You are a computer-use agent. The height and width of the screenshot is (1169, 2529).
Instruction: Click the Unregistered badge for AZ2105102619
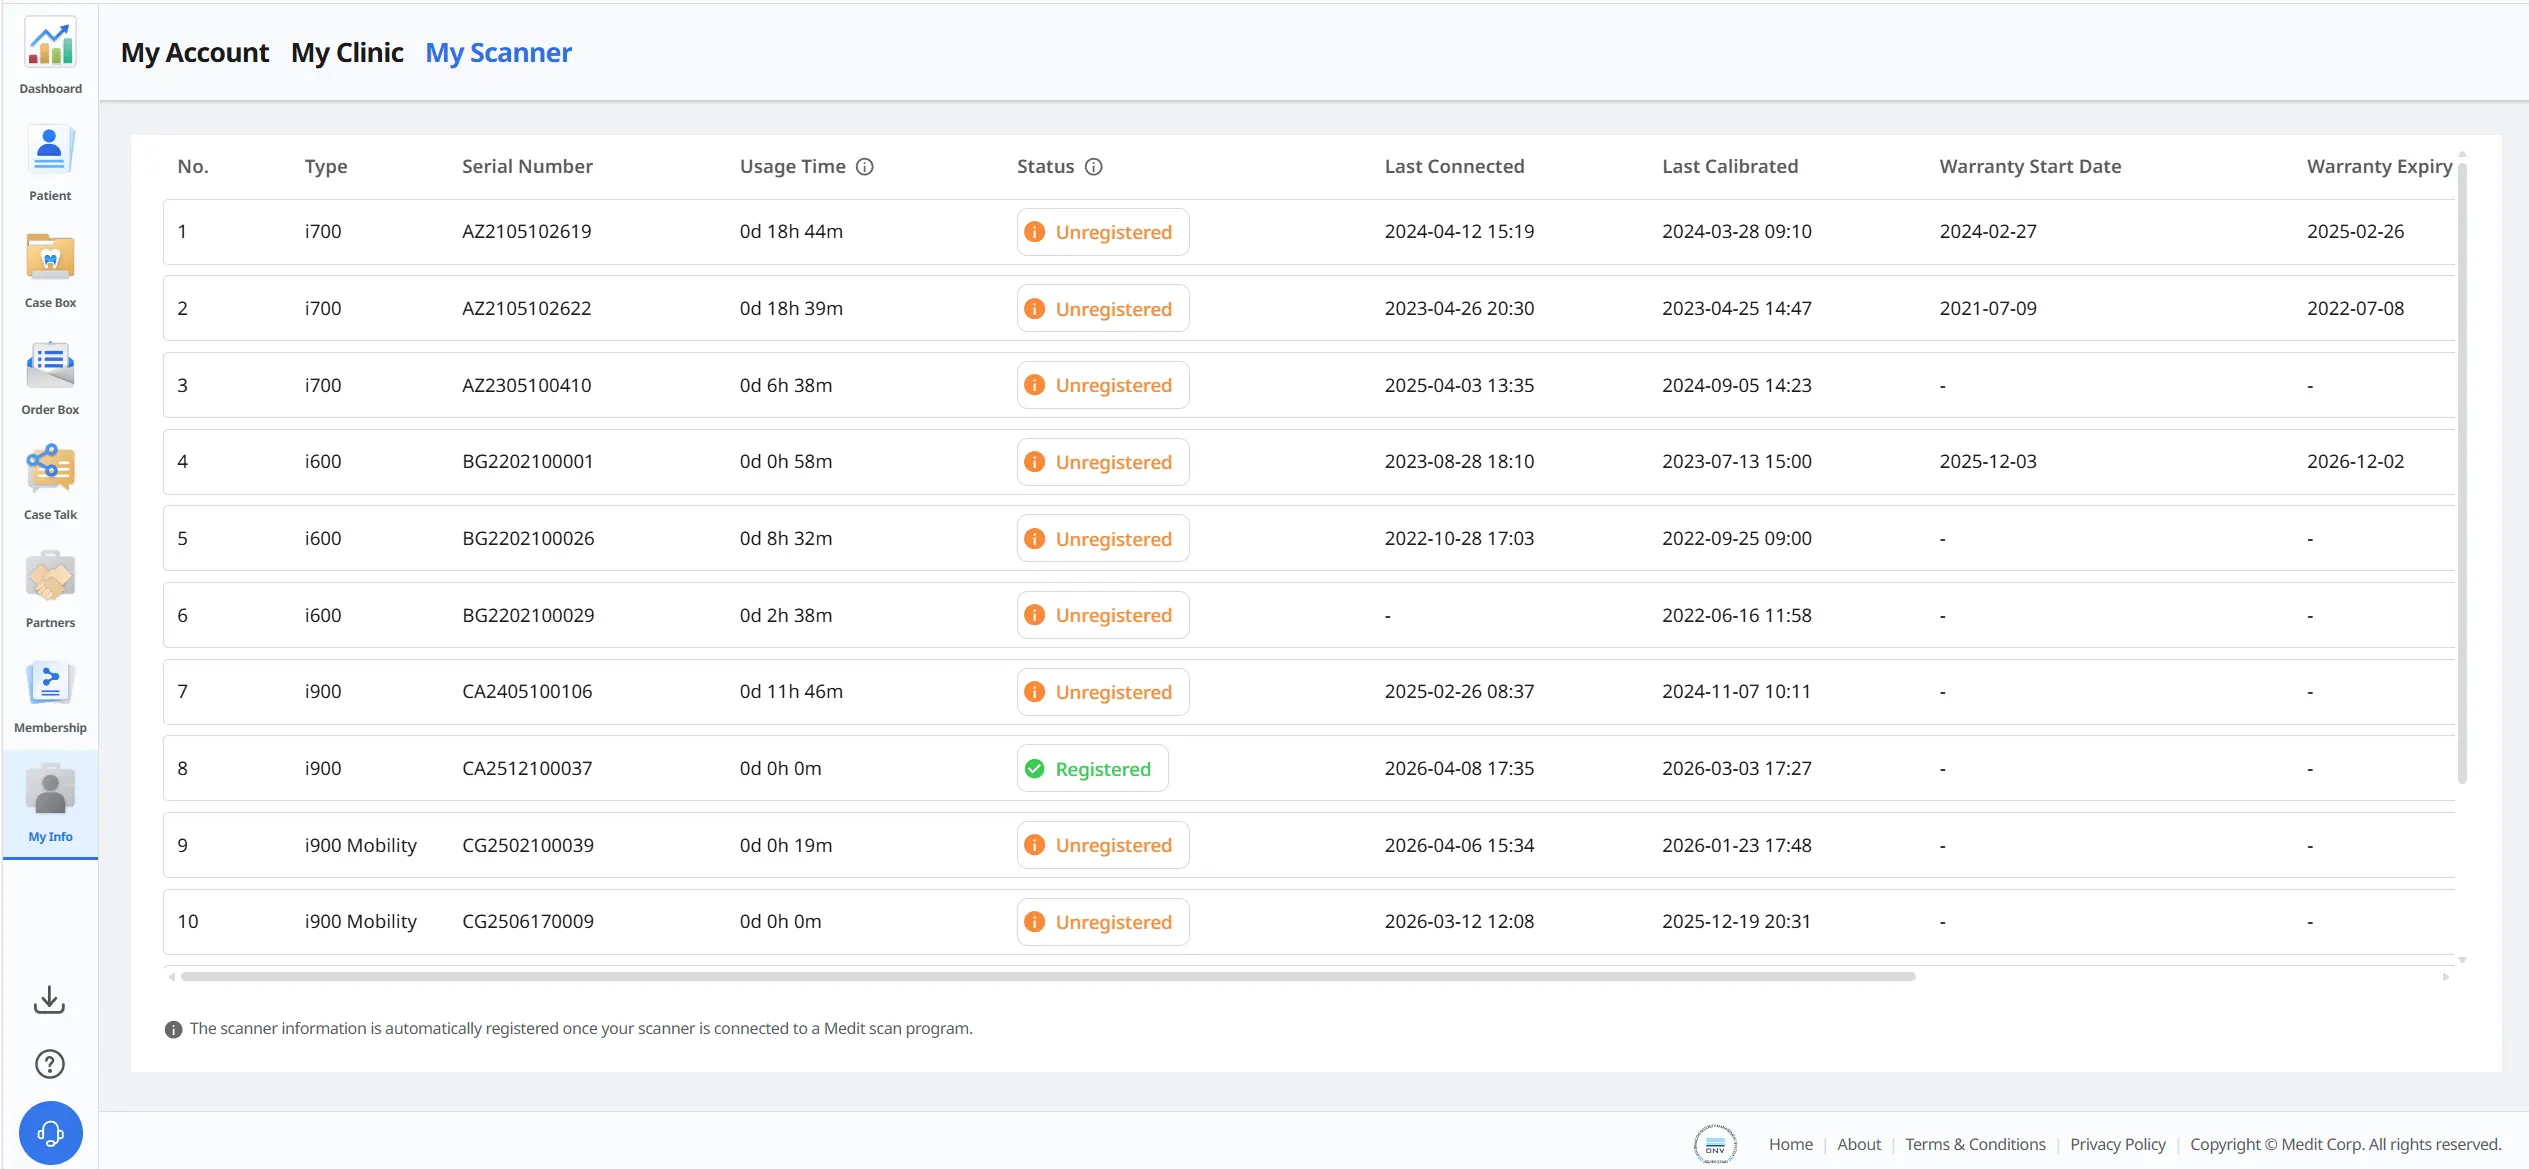(x=1103, y=232)
